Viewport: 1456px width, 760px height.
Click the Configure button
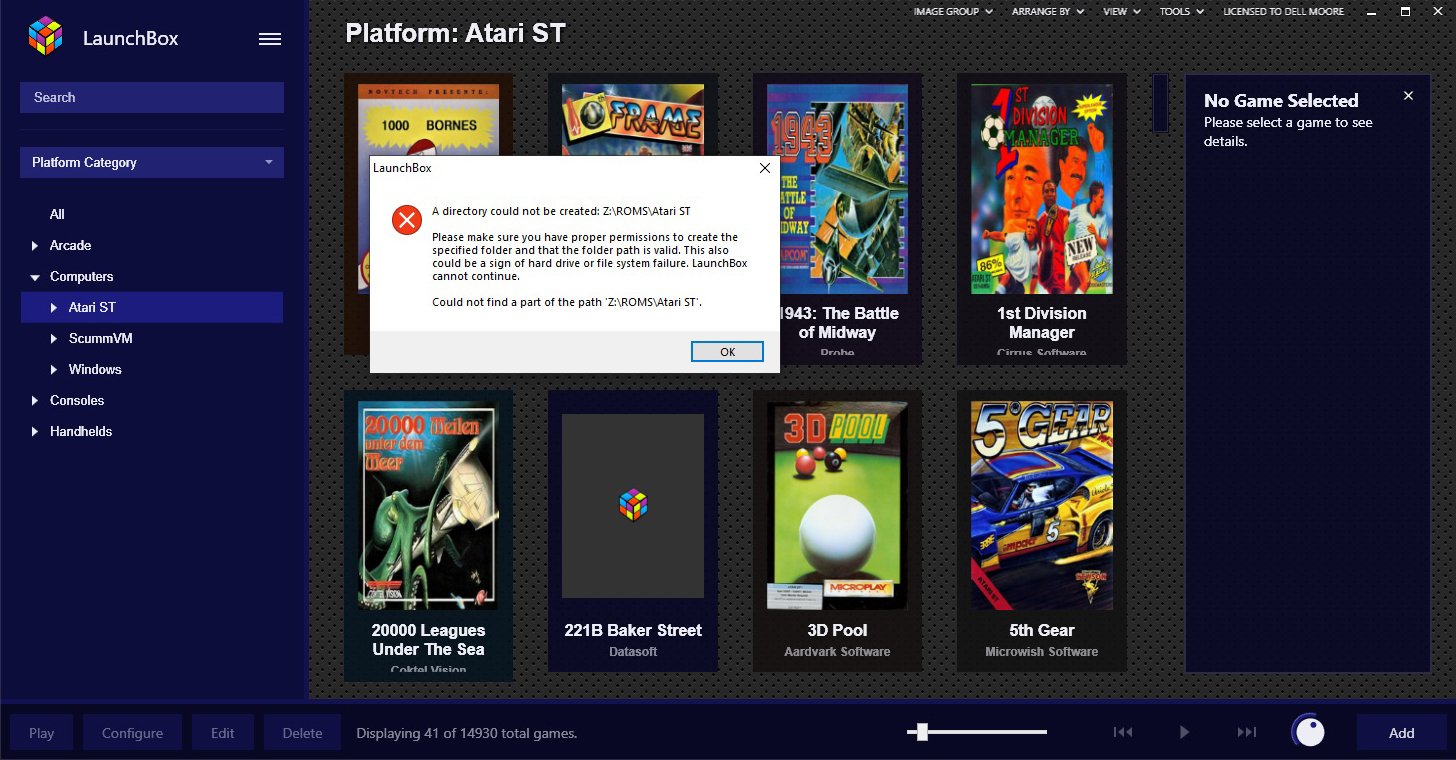point(132,733)
